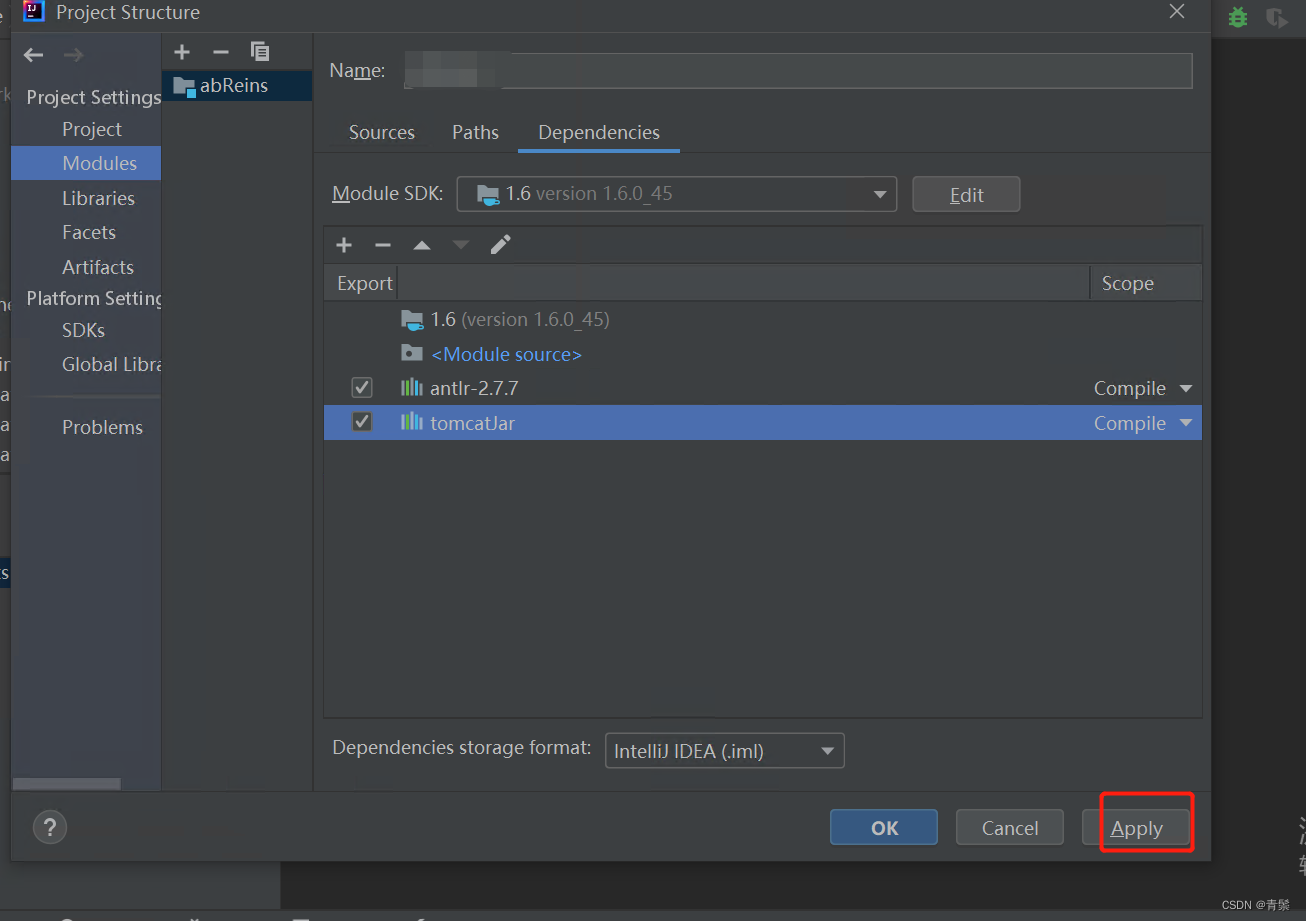Switch to the Paths tab

pos(475,132)
